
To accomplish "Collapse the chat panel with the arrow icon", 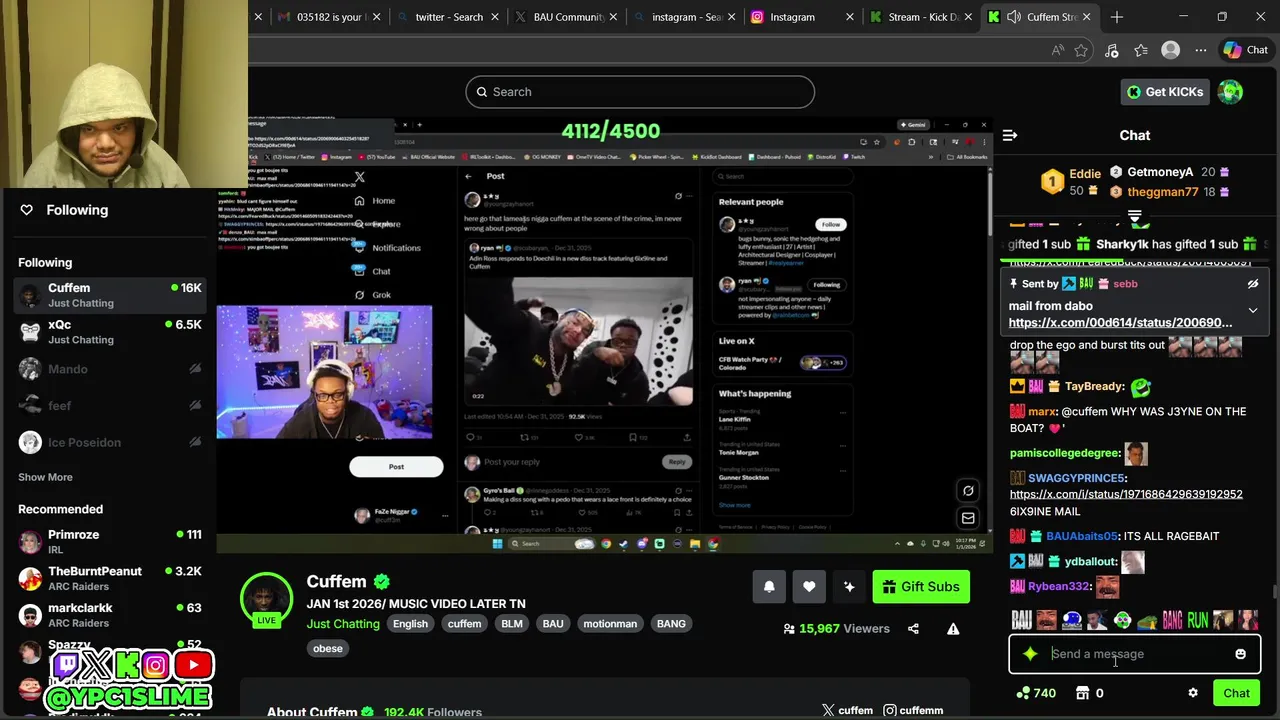I will tap(1010, 135).
